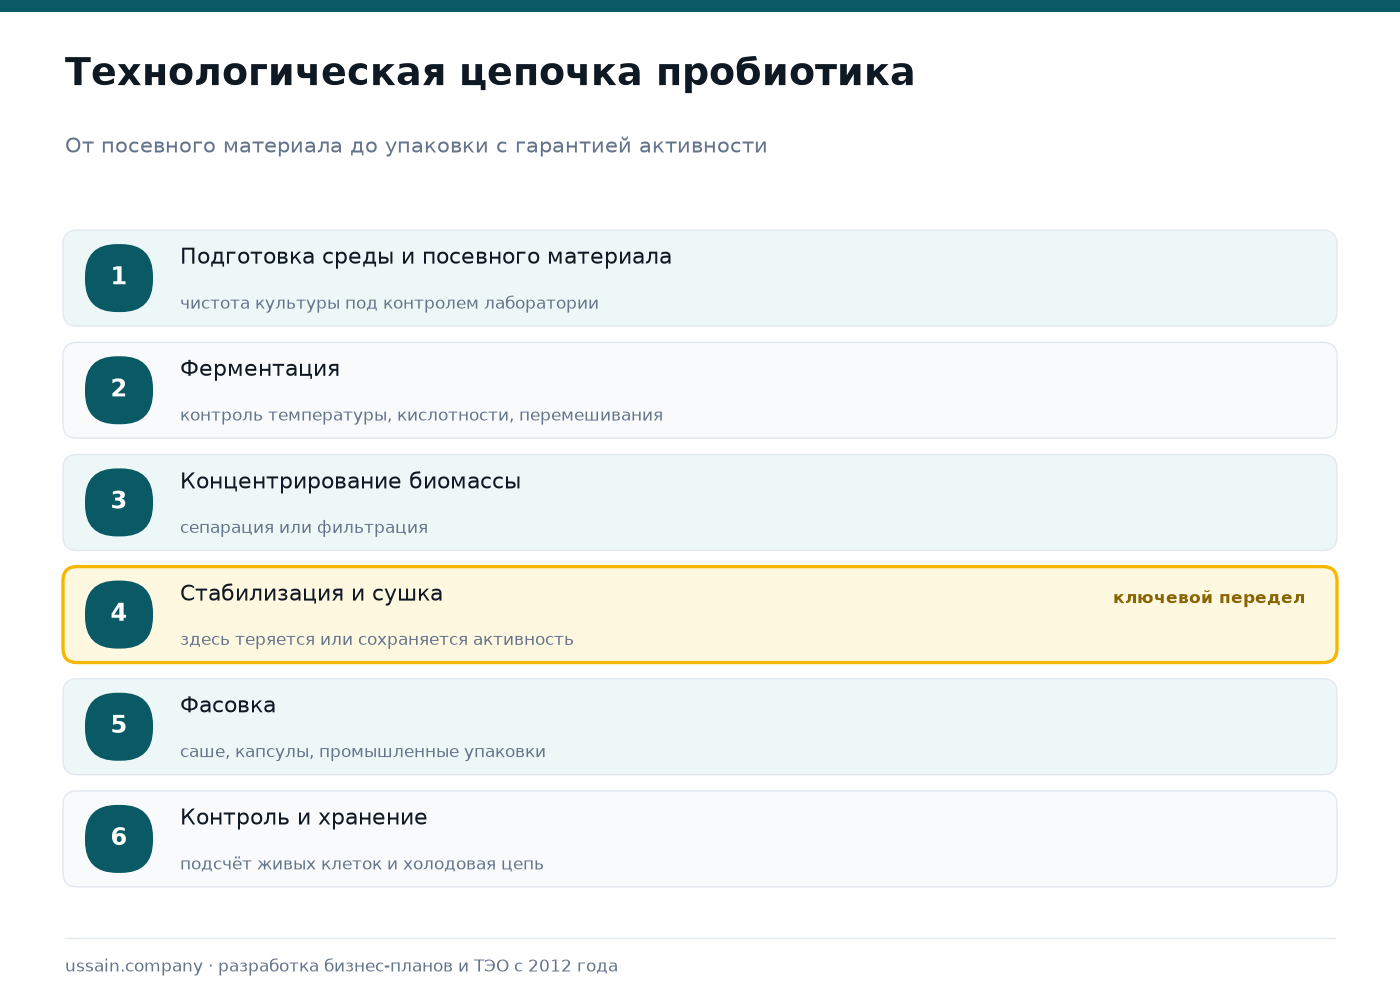The height and width of the screenshot is (1000, 1400).
Task: Click 'контроль температуры, кислотности, перемешивания' text
Action: (421, 415)
